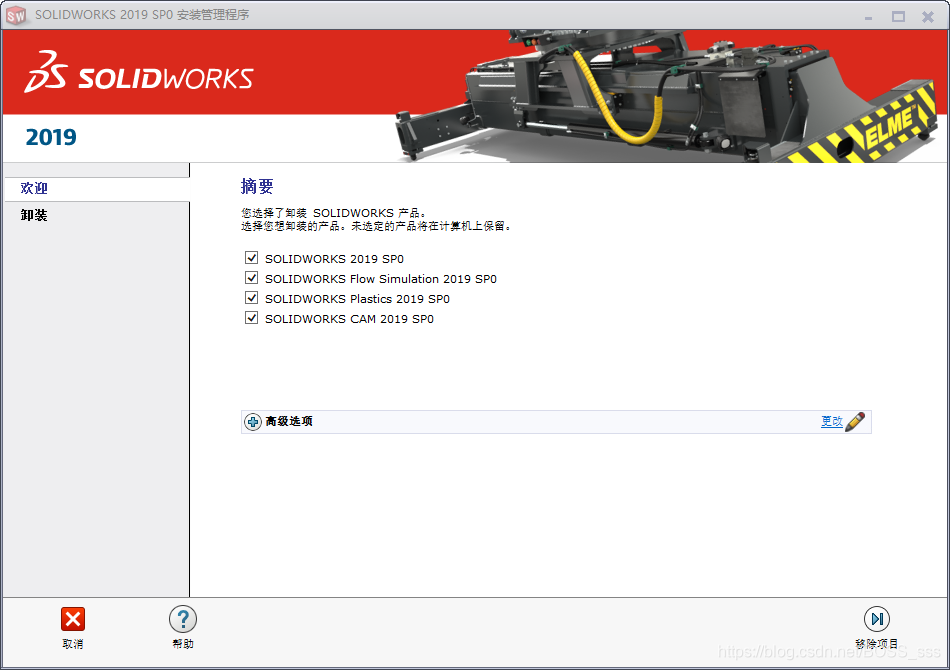Uncheck SOLIDWORKS 2019 SP0 checkbox
This screenshot has width=950, height=670.
click(251, 258)
